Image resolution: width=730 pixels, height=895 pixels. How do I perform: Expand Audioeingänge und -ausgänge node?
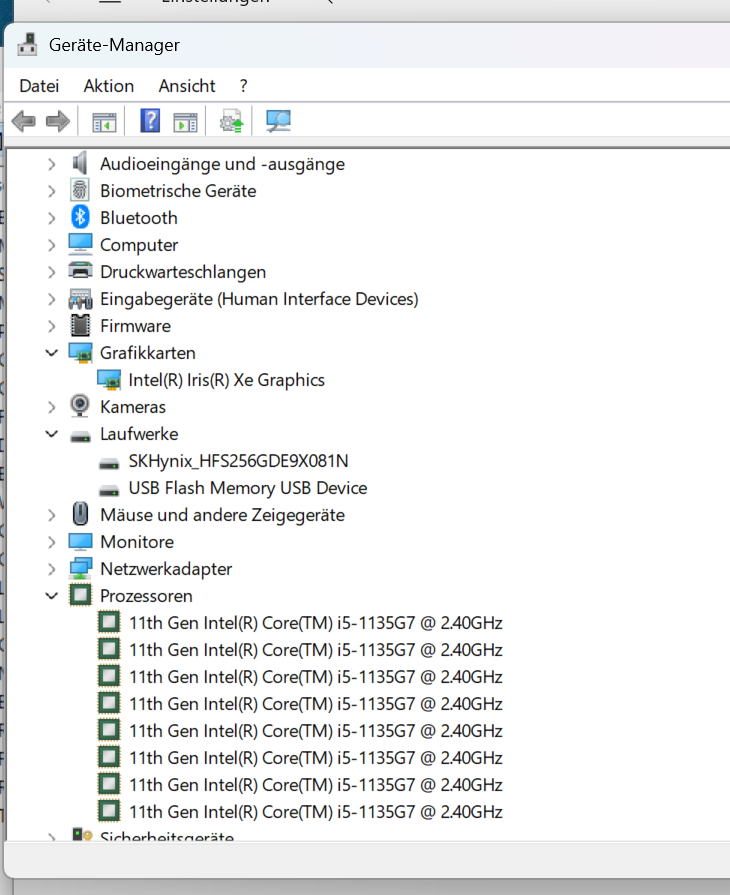pos(51,164)
